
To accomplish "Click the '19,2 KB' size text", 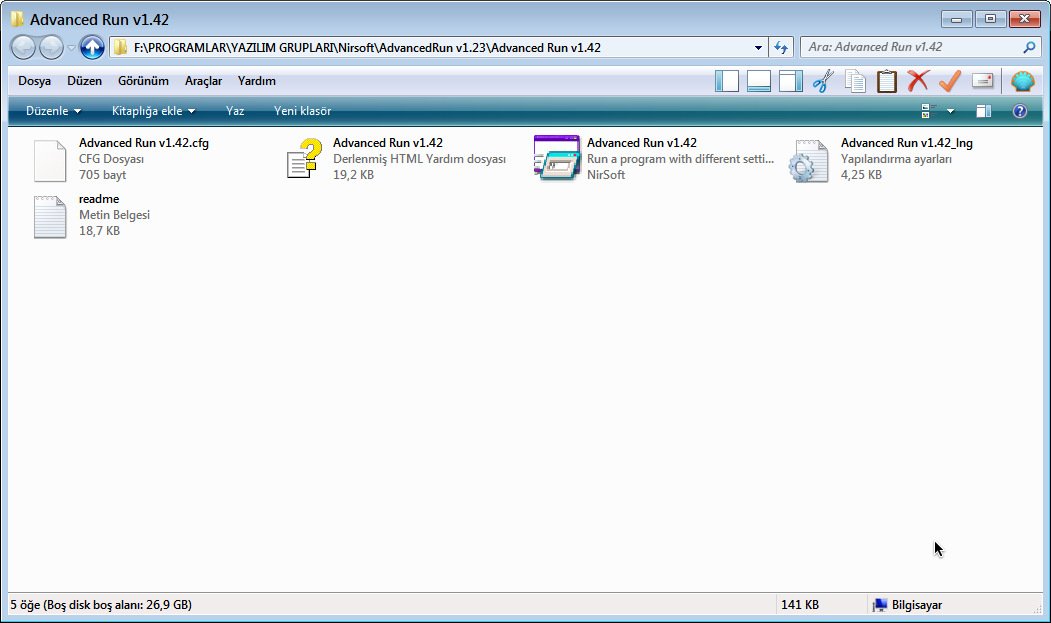I will click(353, 175).
